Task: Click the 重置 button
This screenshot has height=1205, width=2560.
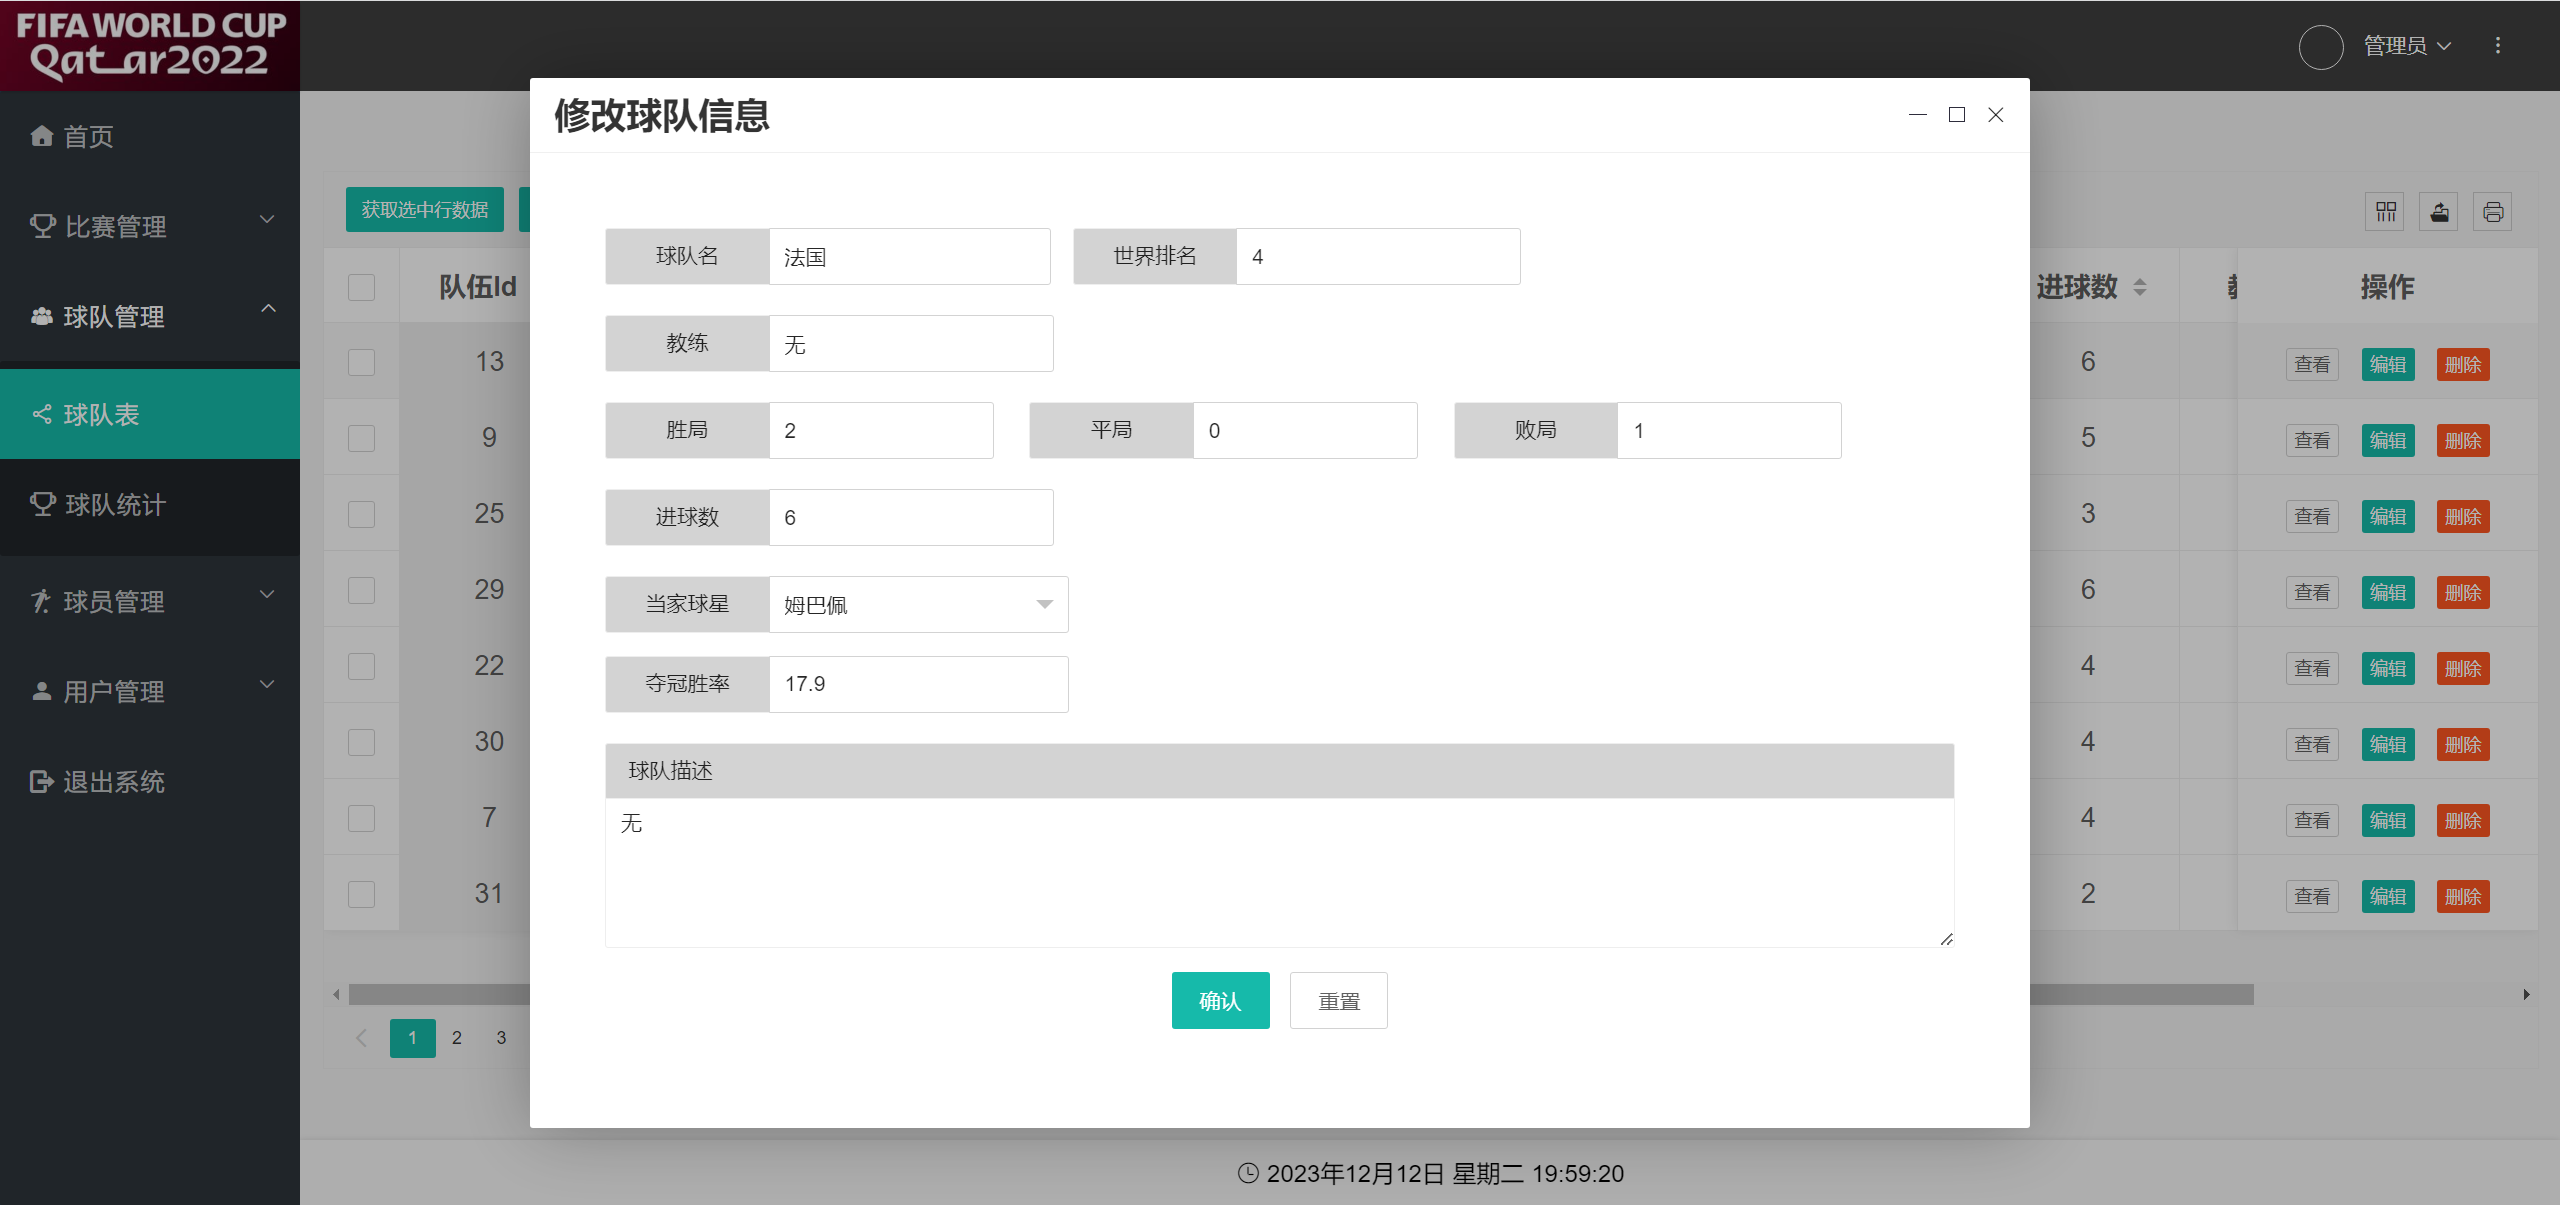Action: tap(1338, 1001)
